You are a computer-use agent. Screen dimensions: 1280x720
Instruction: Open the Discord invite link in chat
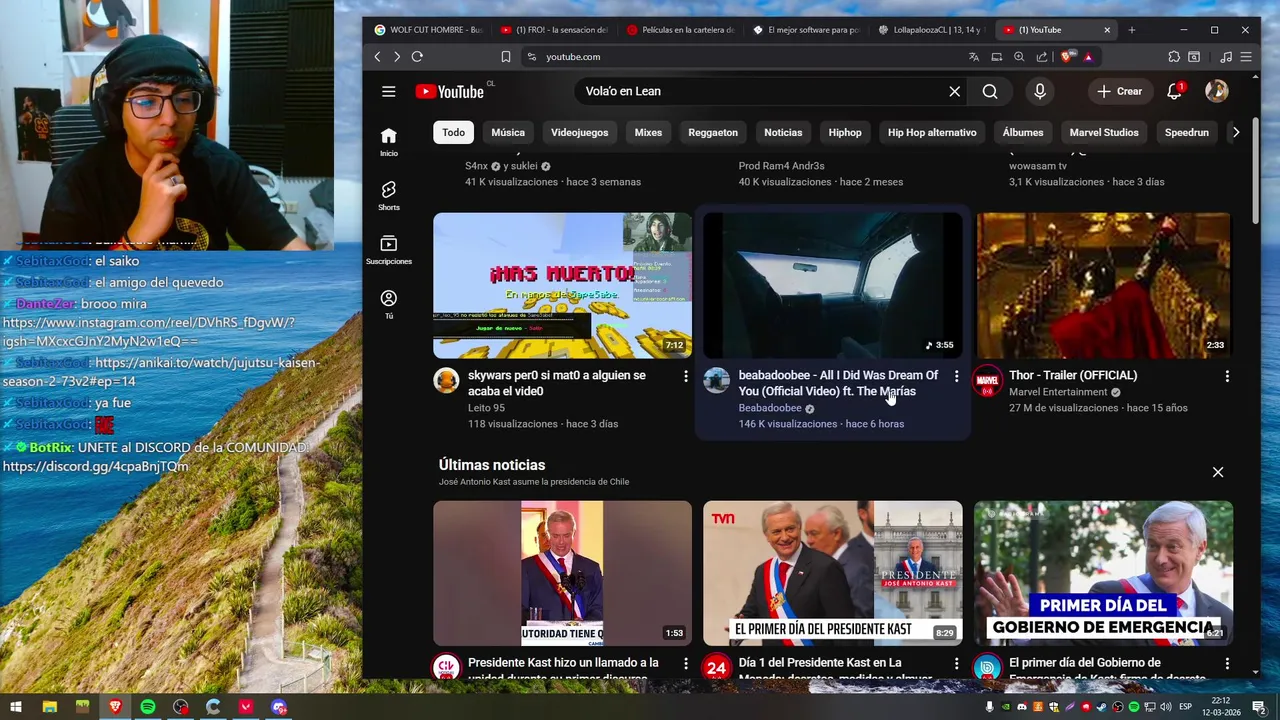[x=95, y=467]
